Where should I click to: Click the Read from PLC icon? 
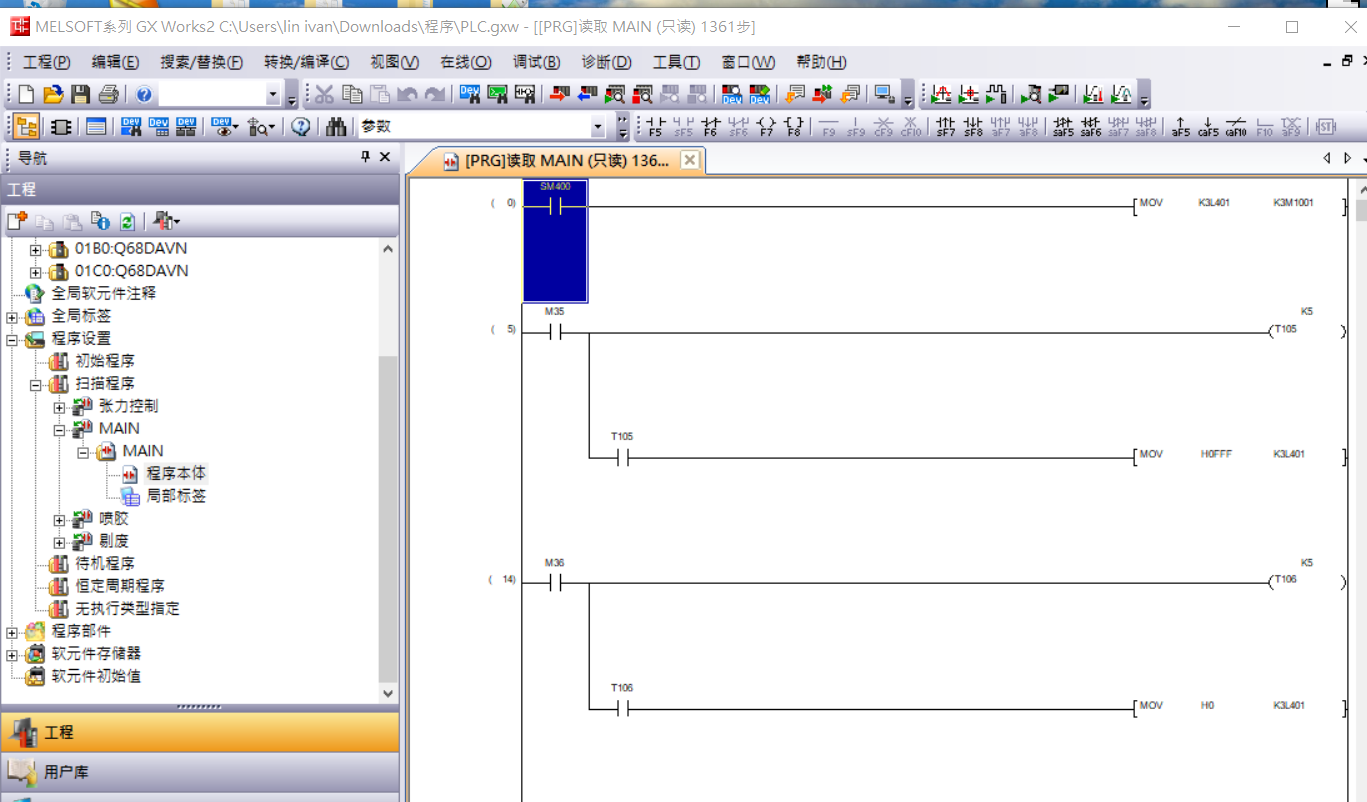pyautogui.click(x=587, y=95)
